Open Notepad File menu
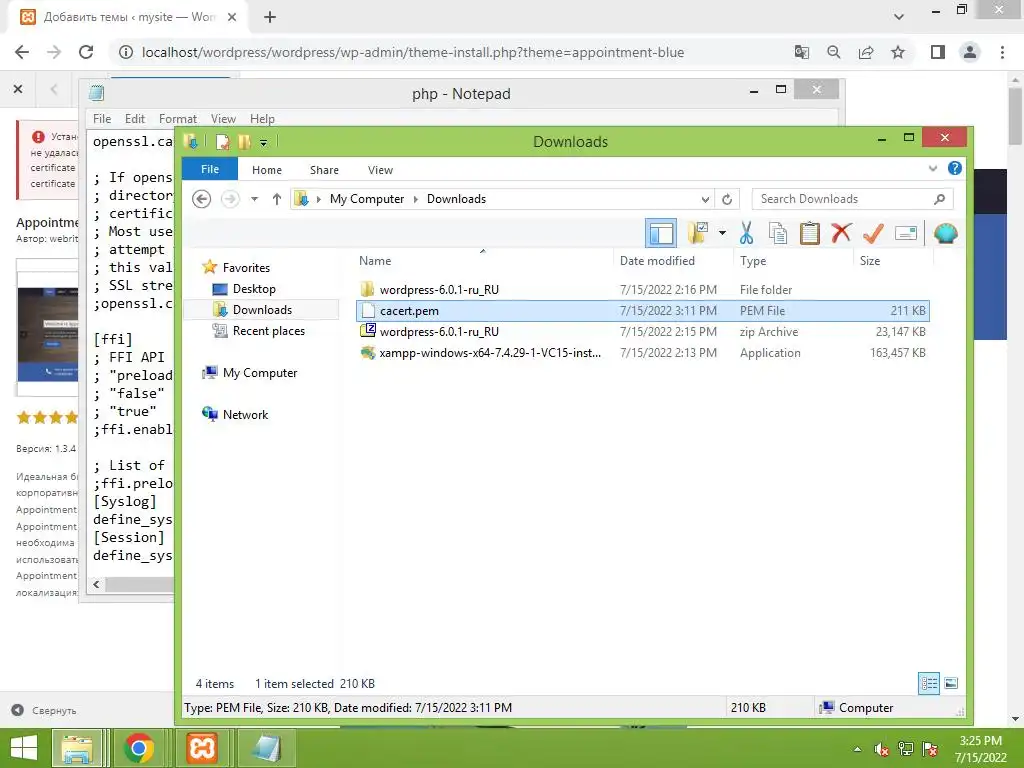The width and height of the screenshot is (1024, 768). [x=102, y=119]
